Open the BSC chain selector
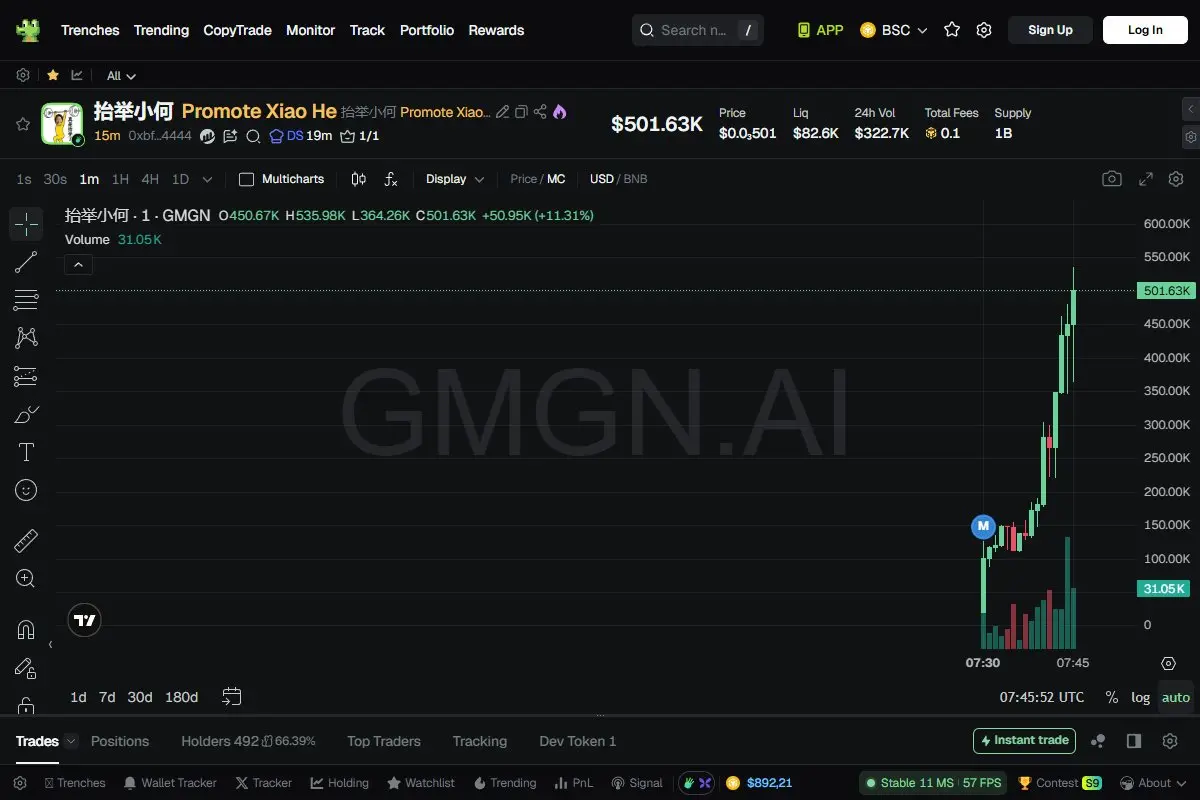1200x800 pixels. (894, 30)
